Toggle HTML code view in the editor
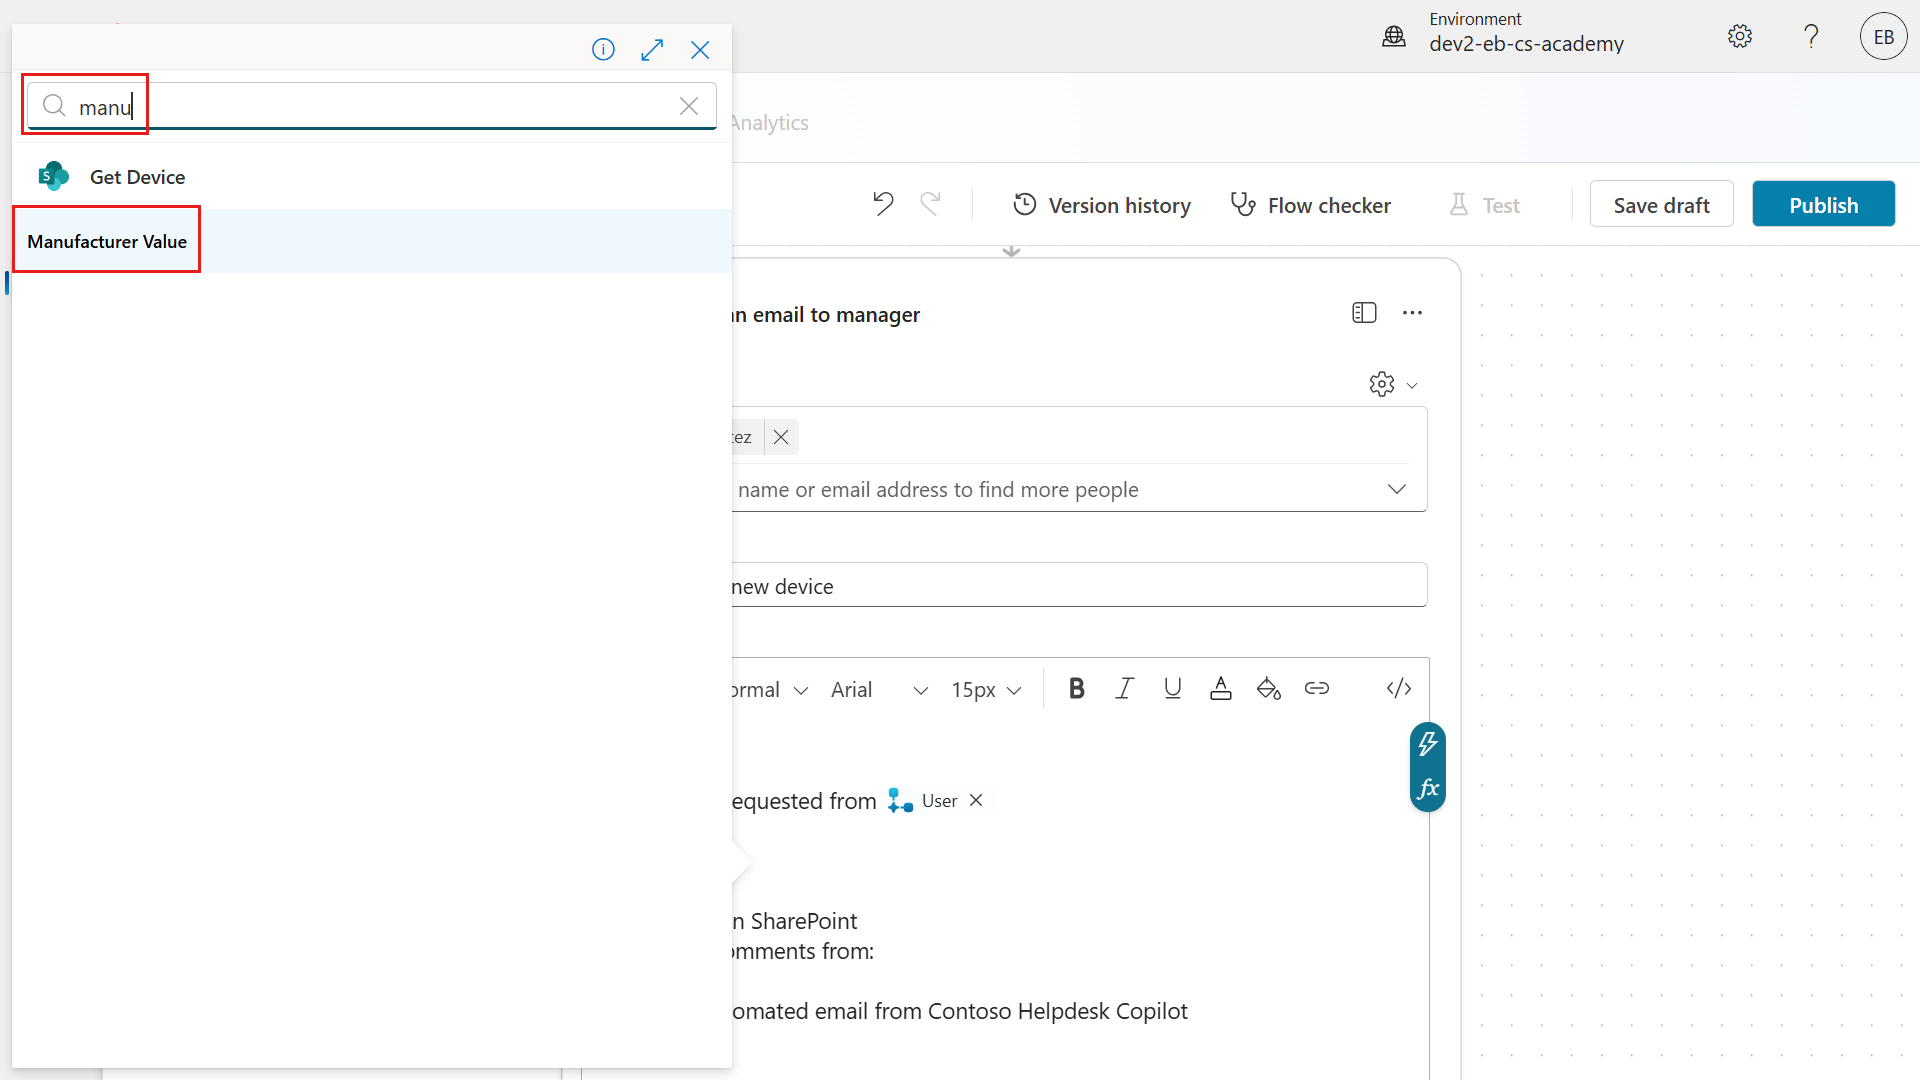The height and width of the screenshot is (1080, 1920). click(x=1398, y=688)
